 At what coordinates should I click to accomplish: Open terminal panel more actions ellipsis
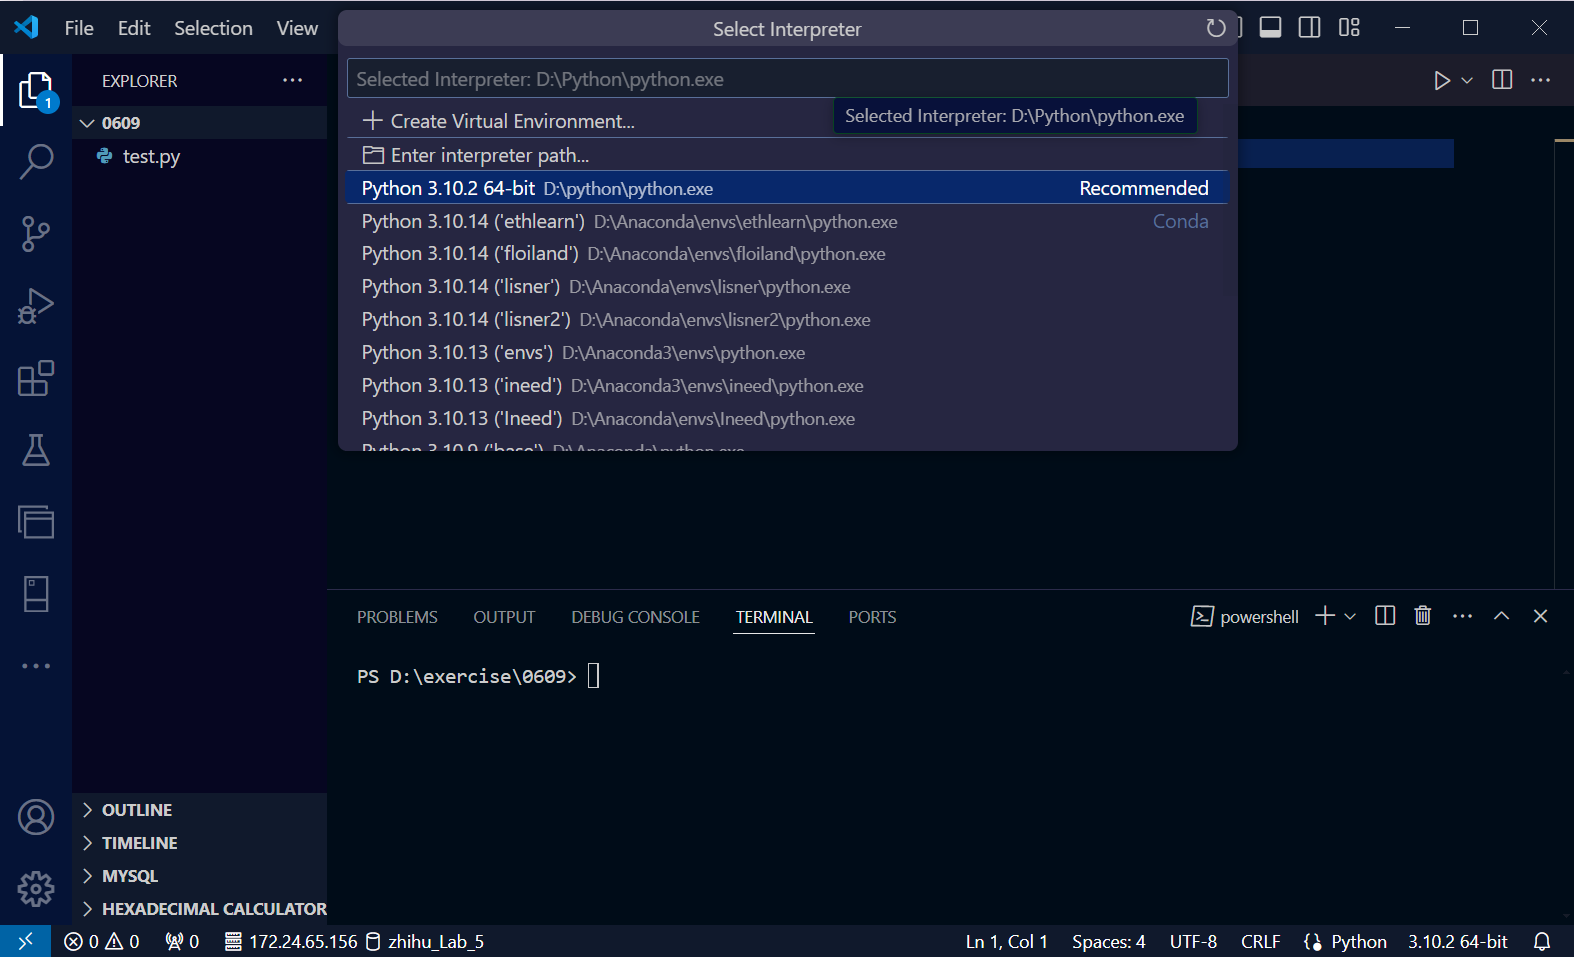click(1462, 616)
